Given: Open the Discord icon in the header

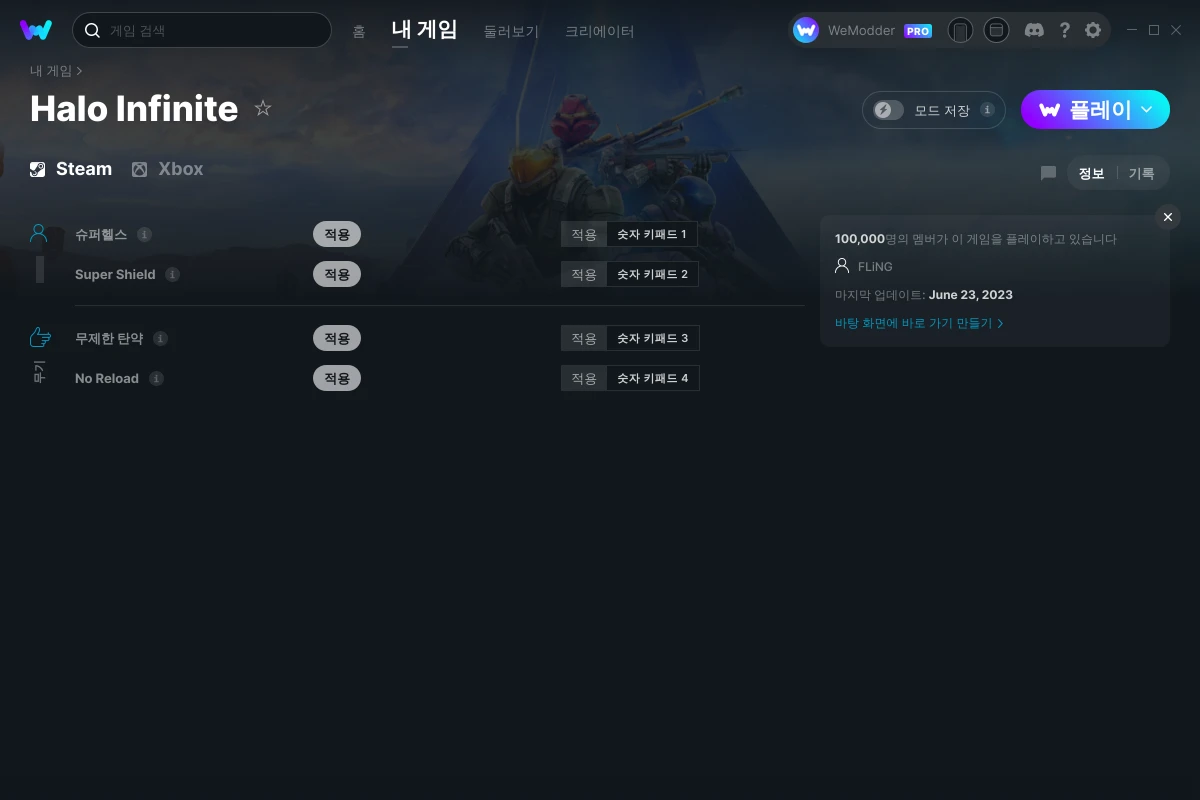Looking at the screenshot, I should (x=1034, y=30).
